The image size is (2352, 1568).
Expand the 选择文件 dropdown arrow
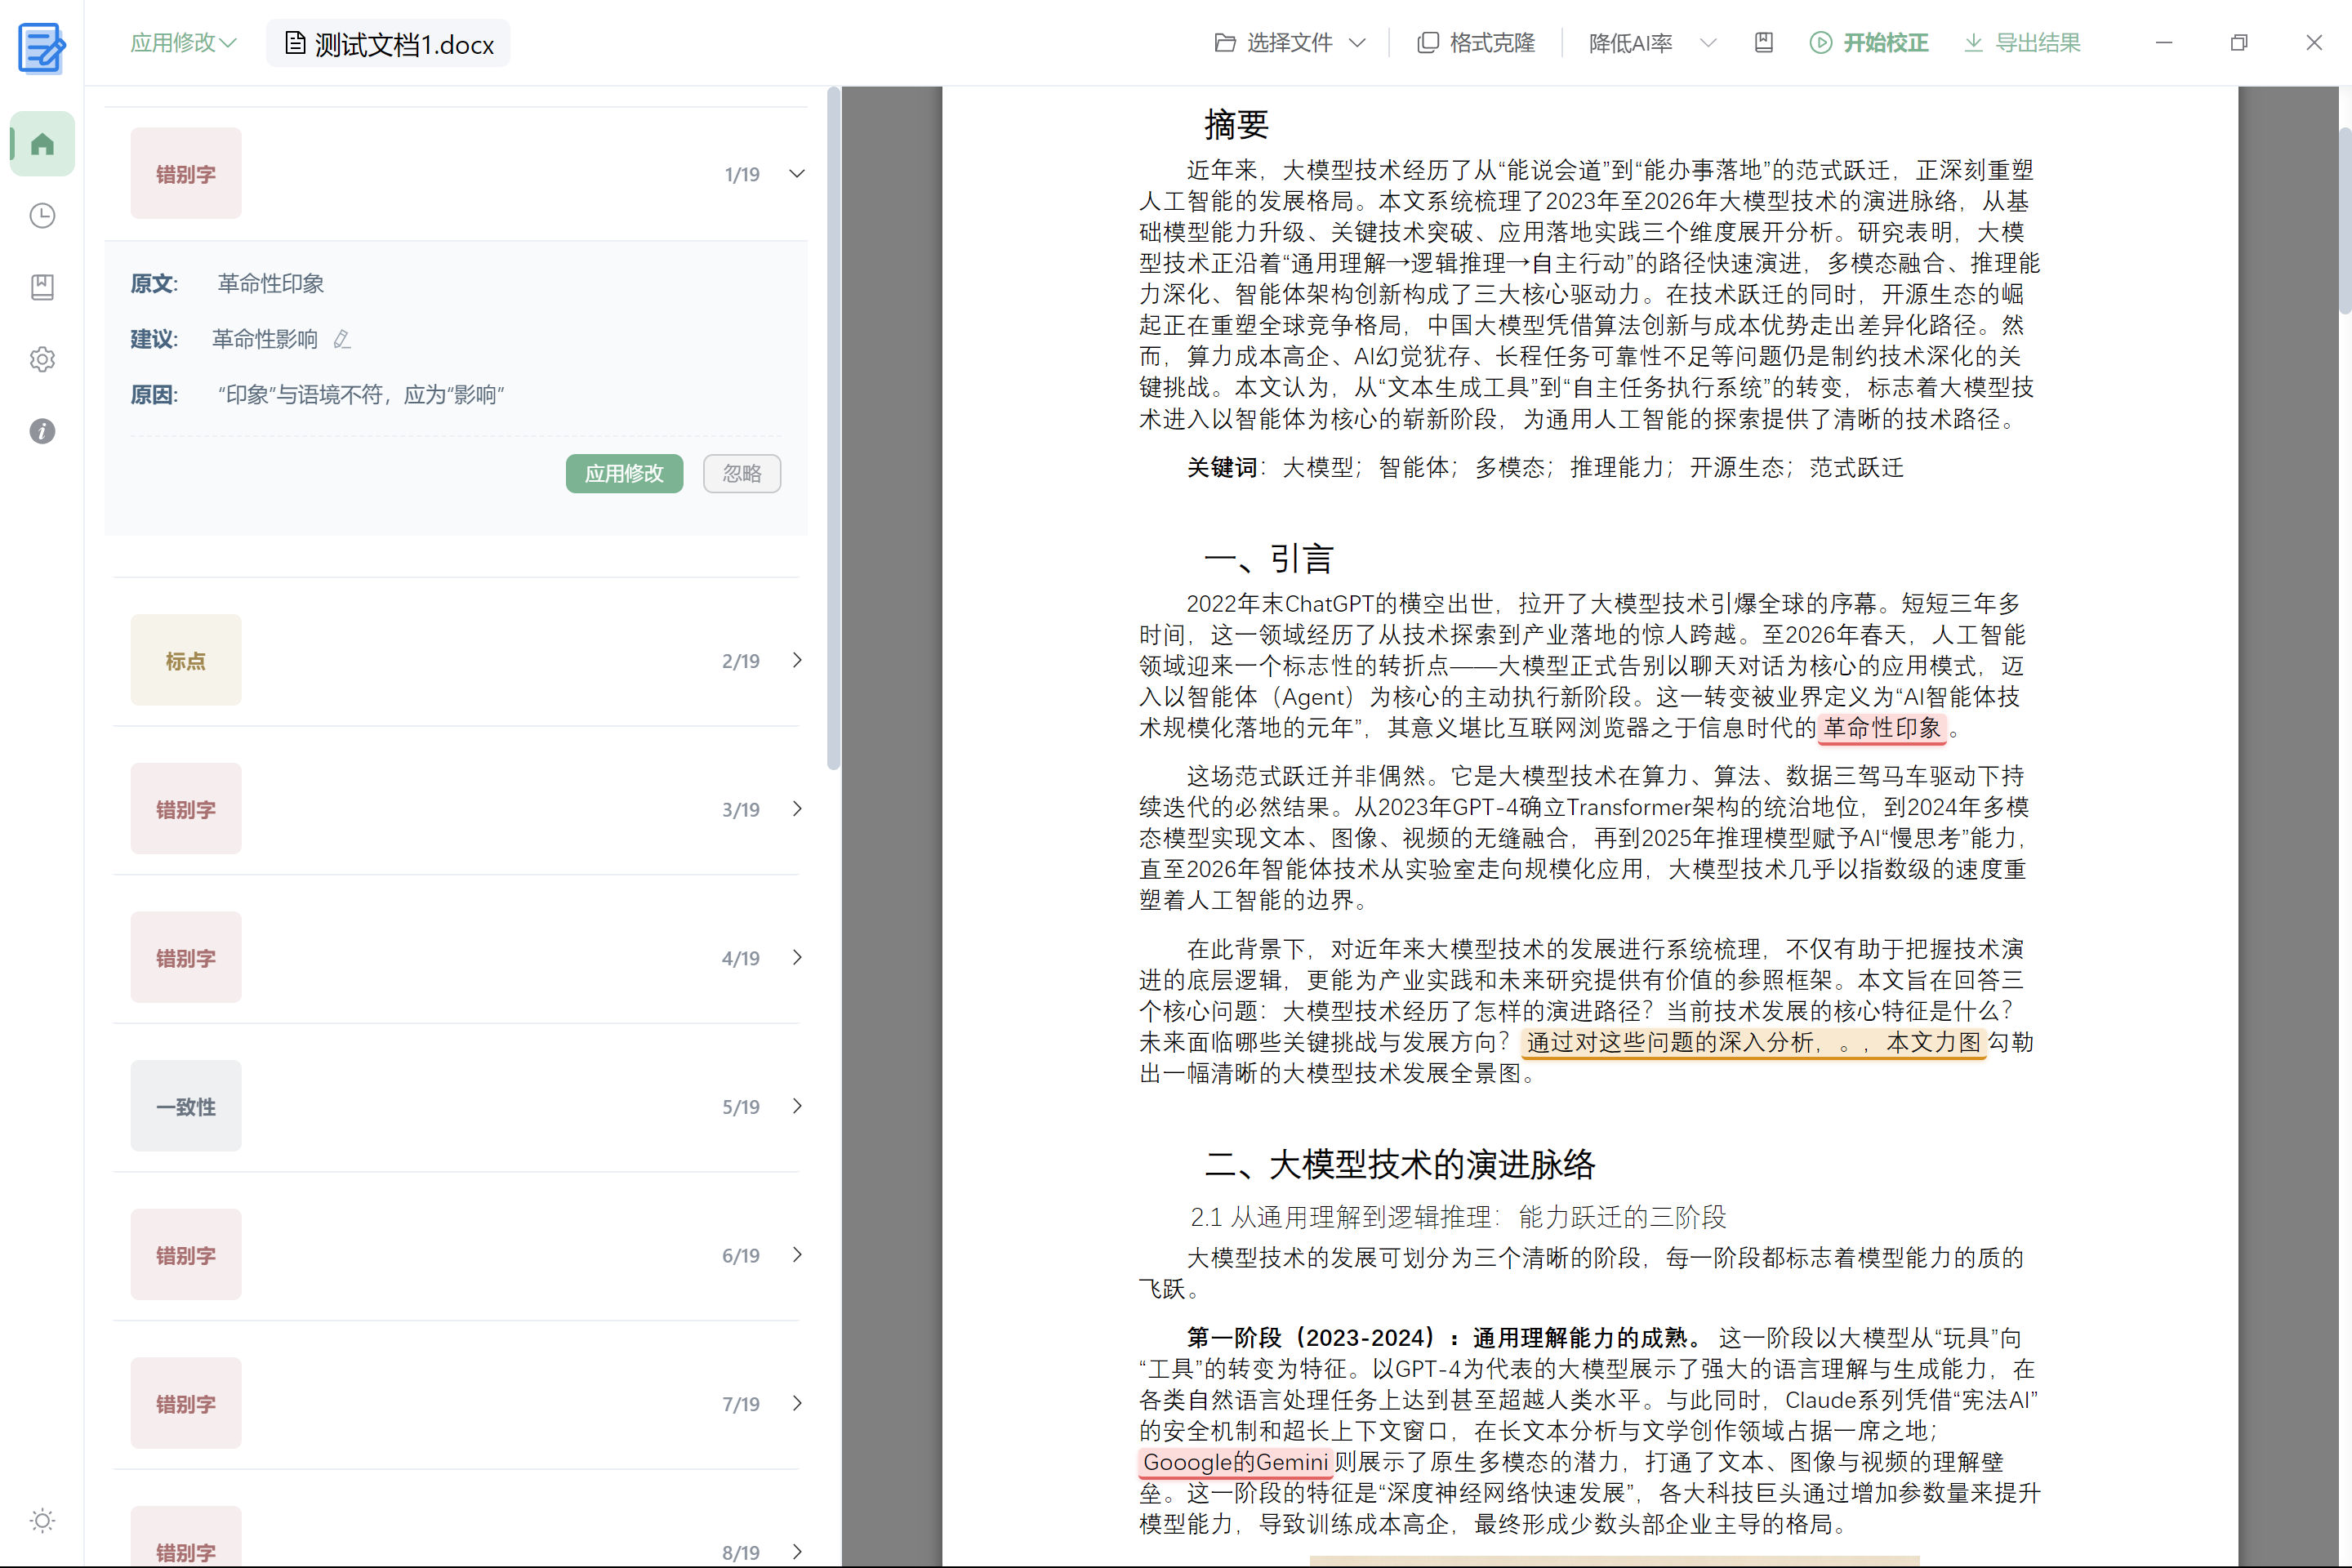(1357, 43)
